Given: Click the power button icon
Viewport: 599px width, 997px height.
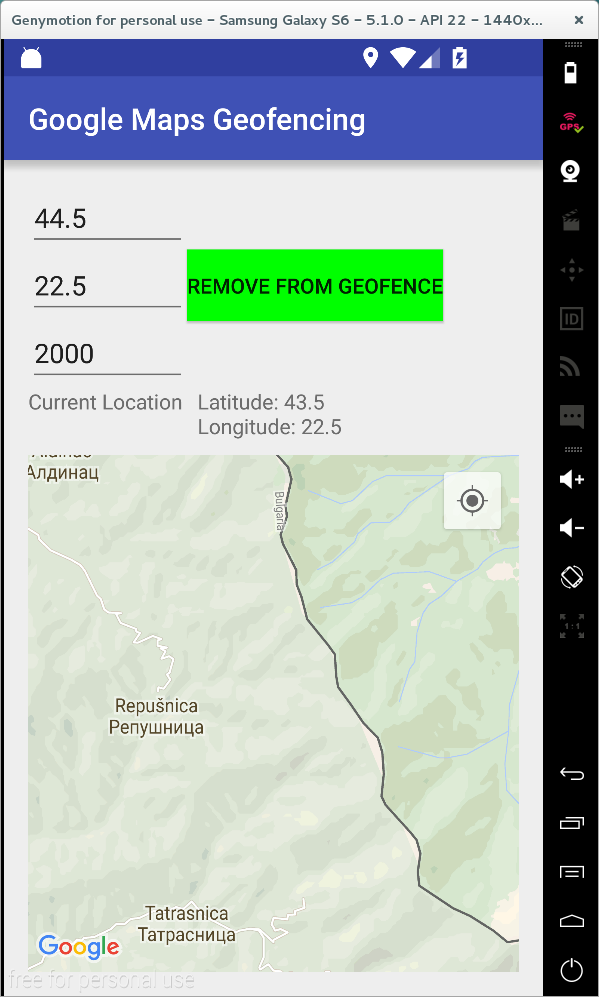Looking at the screenshot, I should coord(571,970).
